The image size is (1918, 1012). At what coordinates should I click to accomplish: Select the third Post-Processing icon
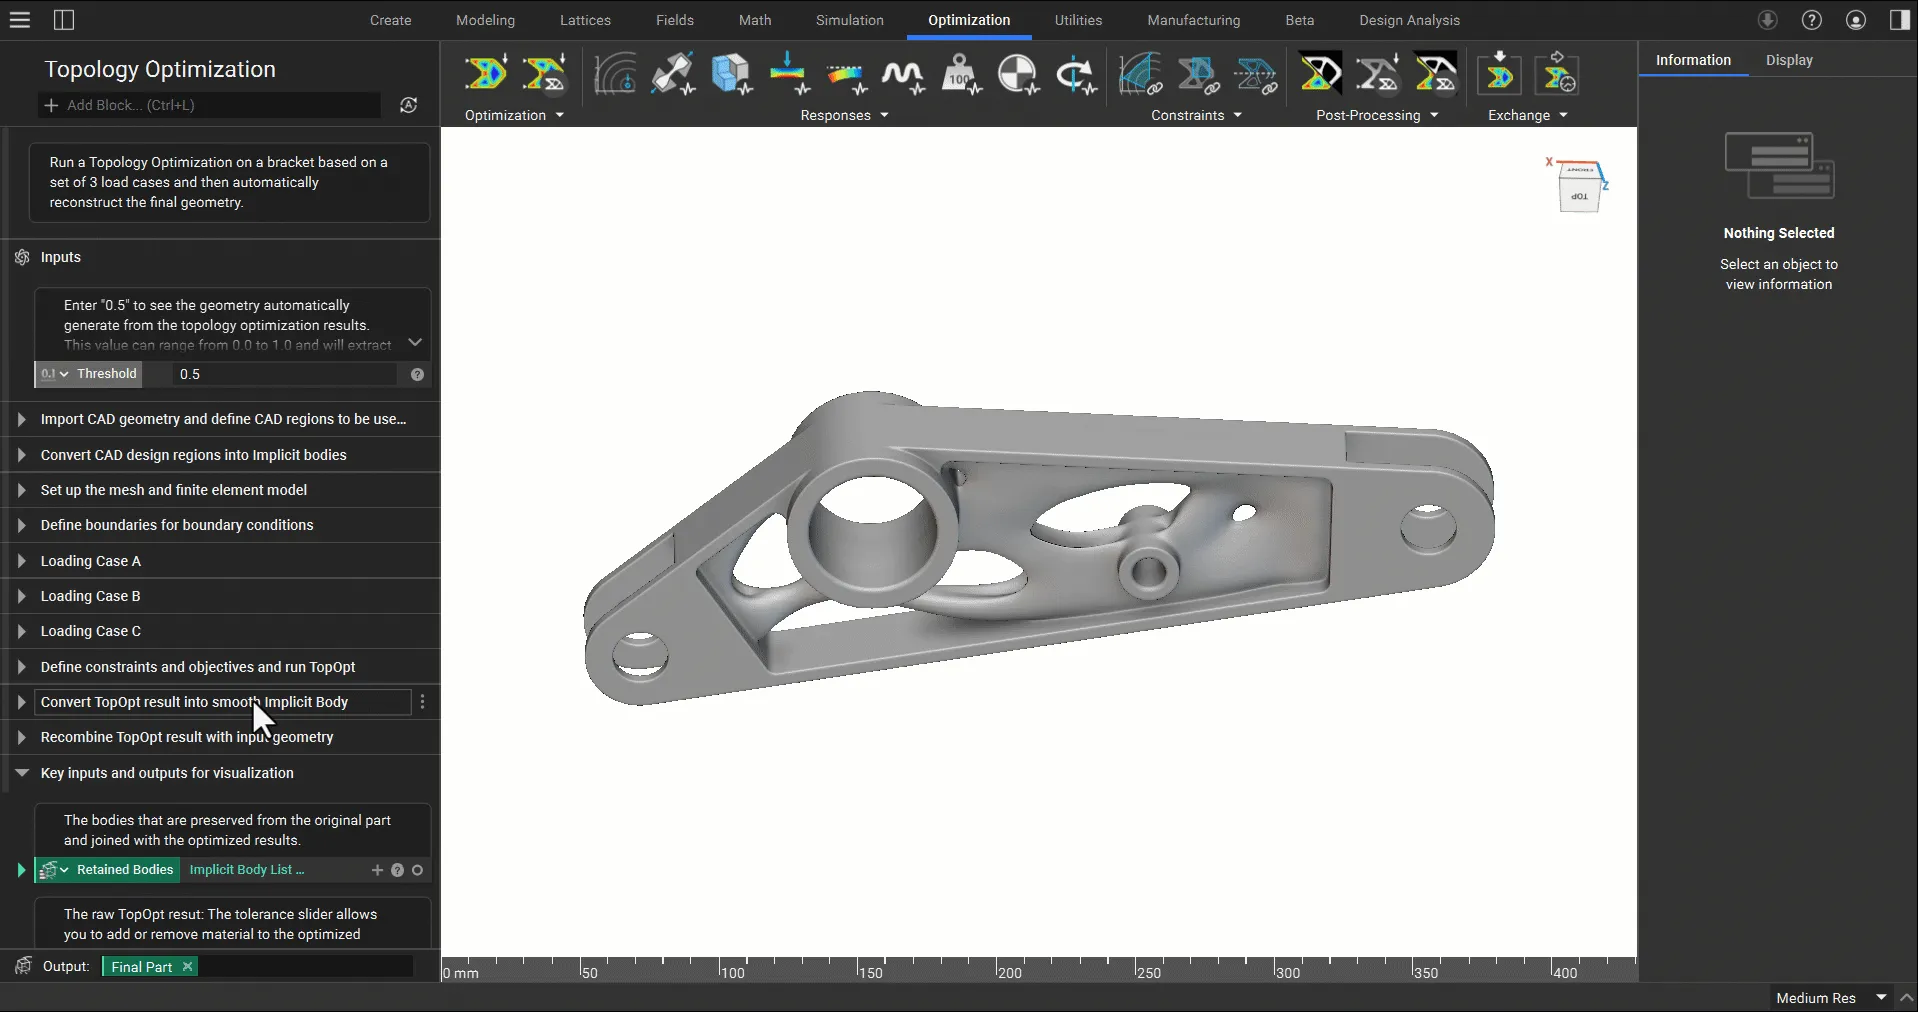tap(1436, 74)
